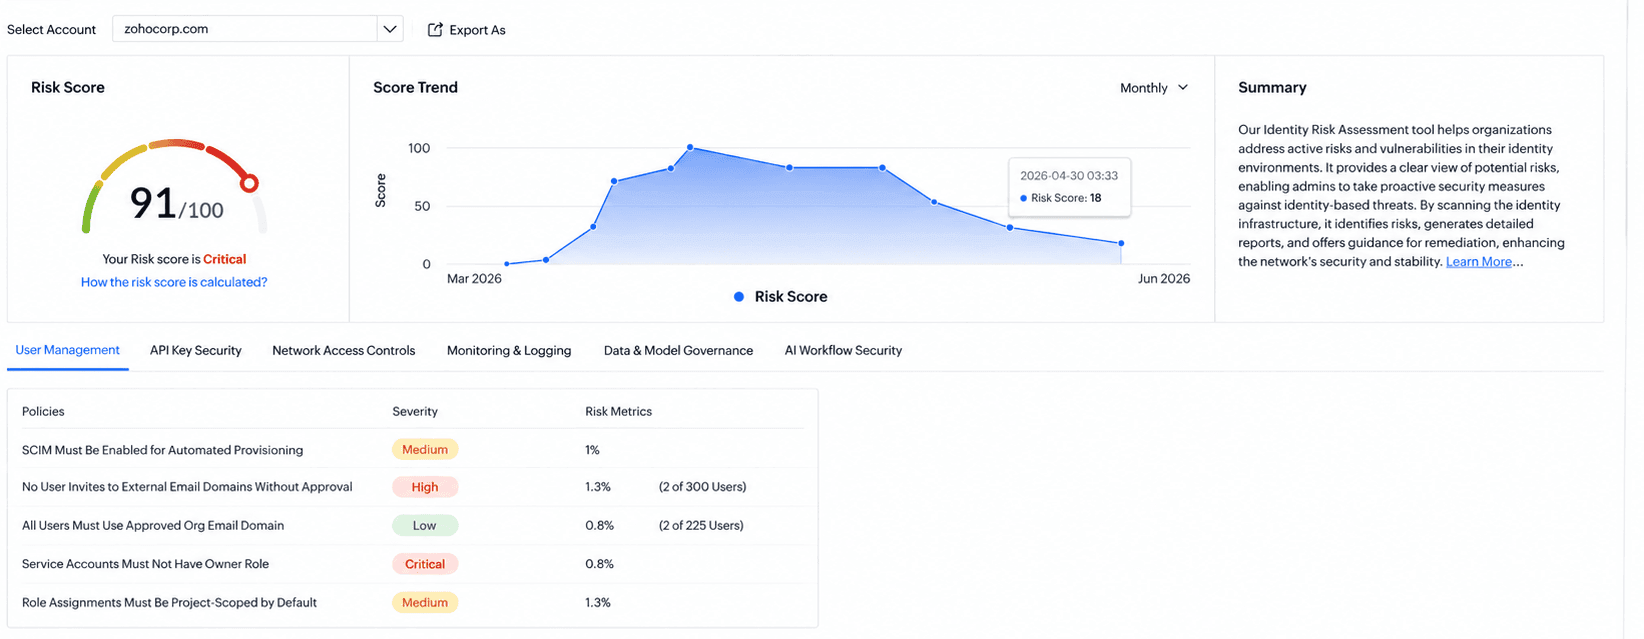Select the AI Workflow Security tab
The width and height of the screenshot is (1644, 639).
pyautogui.click(x=843, y=351)
